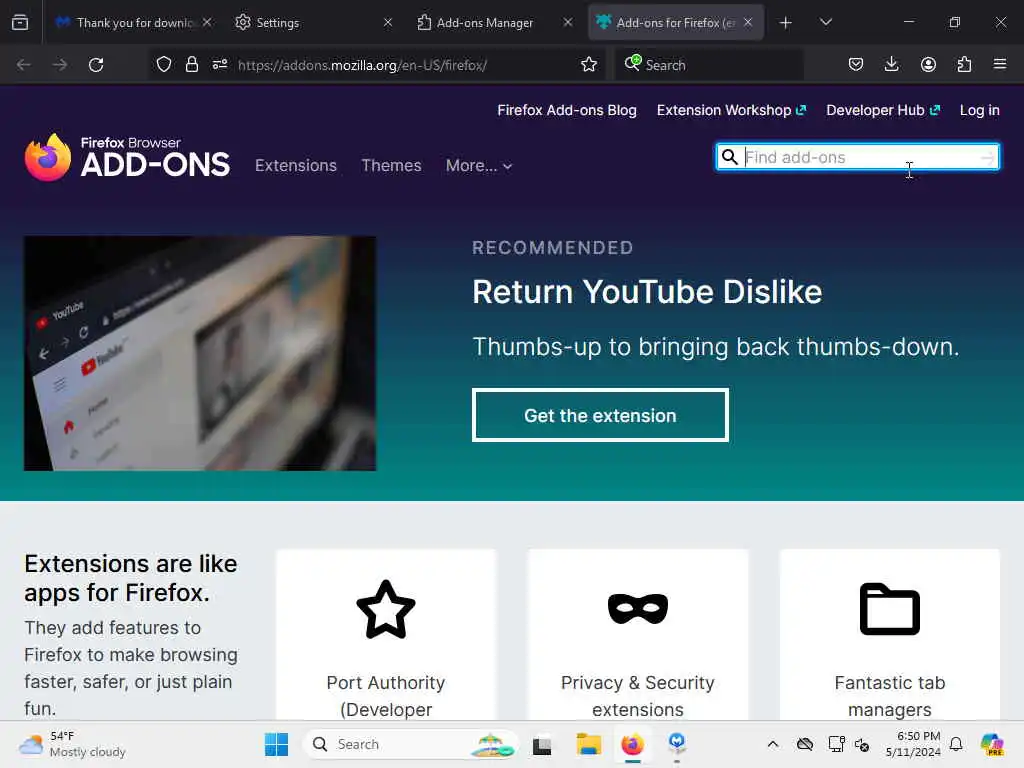Expand the list all tabs chevron
This screenshot has height=768, width=1024.
point(825,22)
